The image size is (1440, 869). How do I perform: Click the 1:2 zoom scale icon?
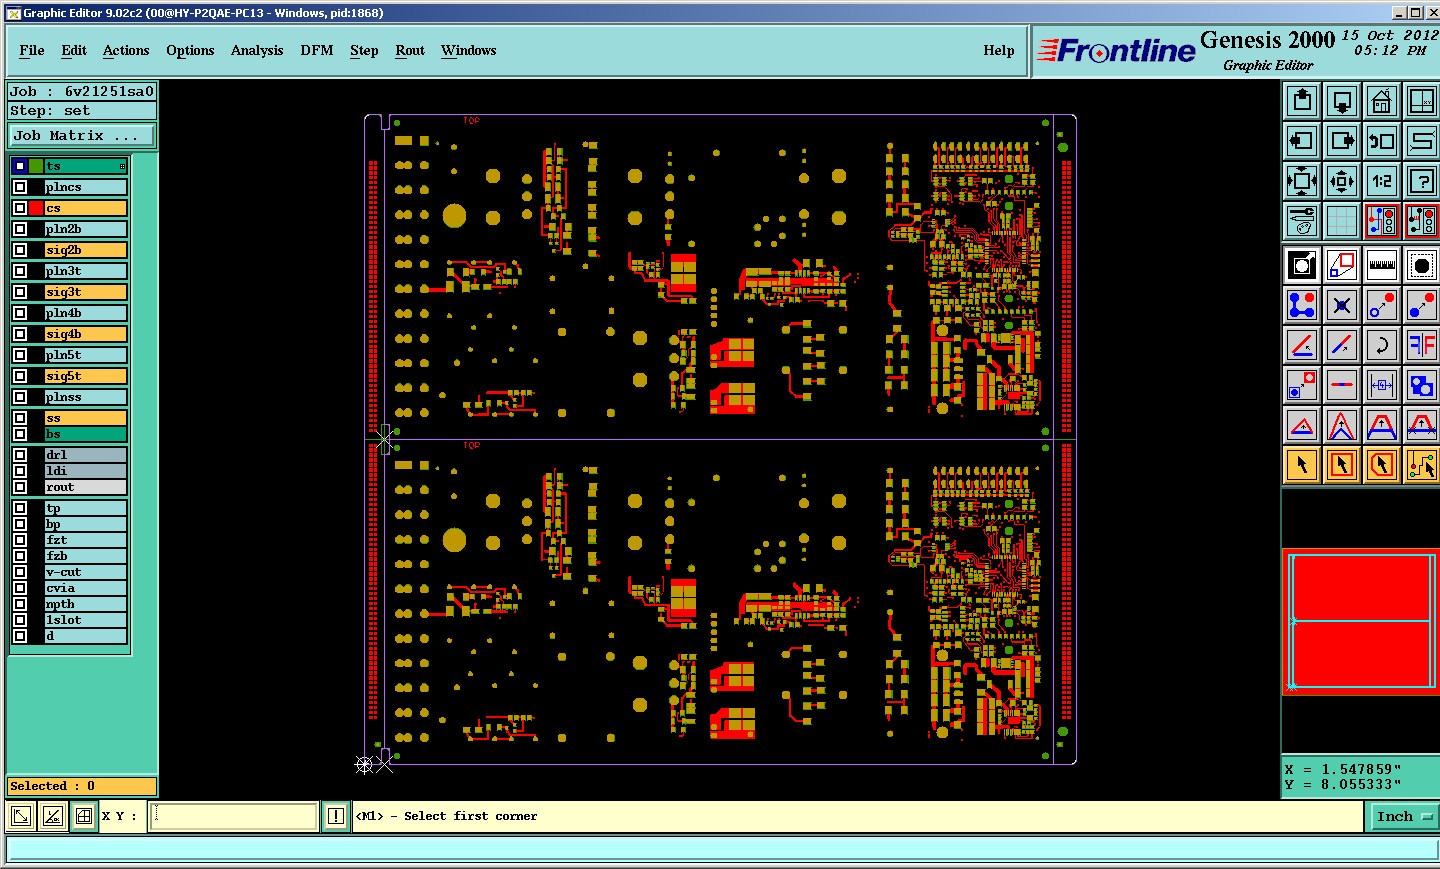click(1382, 181)
